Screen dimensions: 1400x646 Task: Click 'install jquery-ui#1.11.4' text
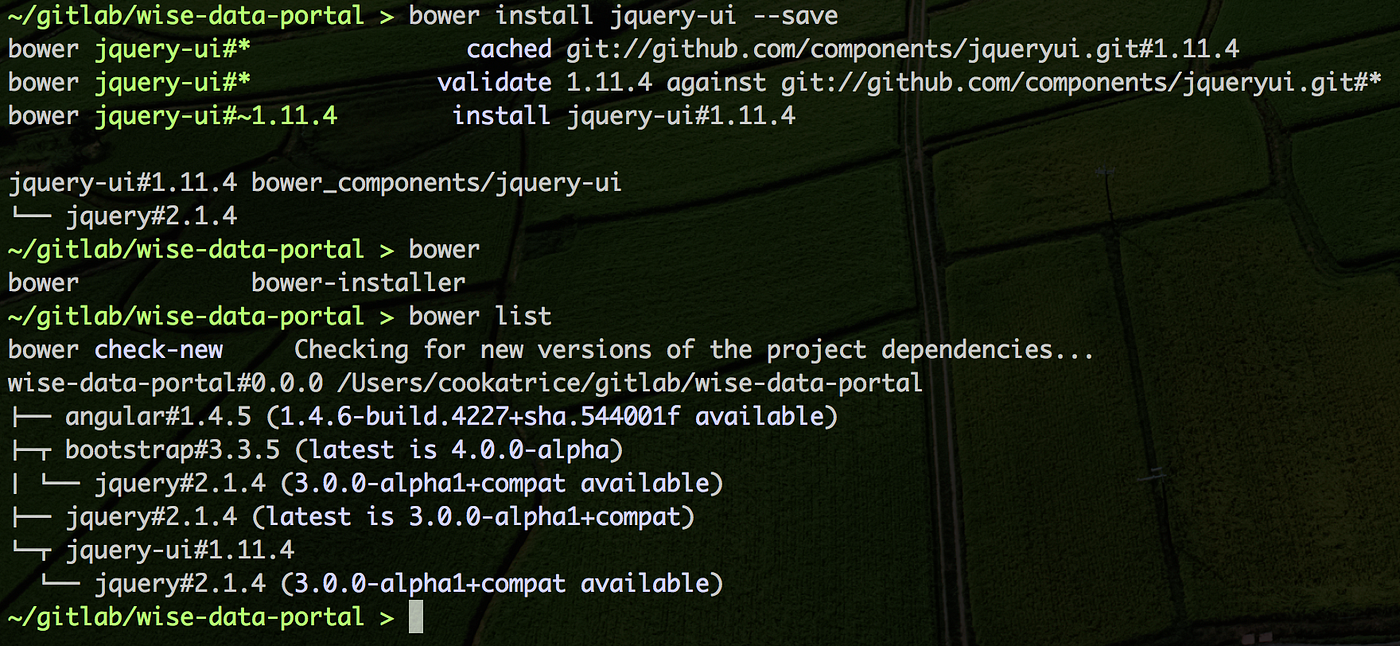[x=624, y=116]
